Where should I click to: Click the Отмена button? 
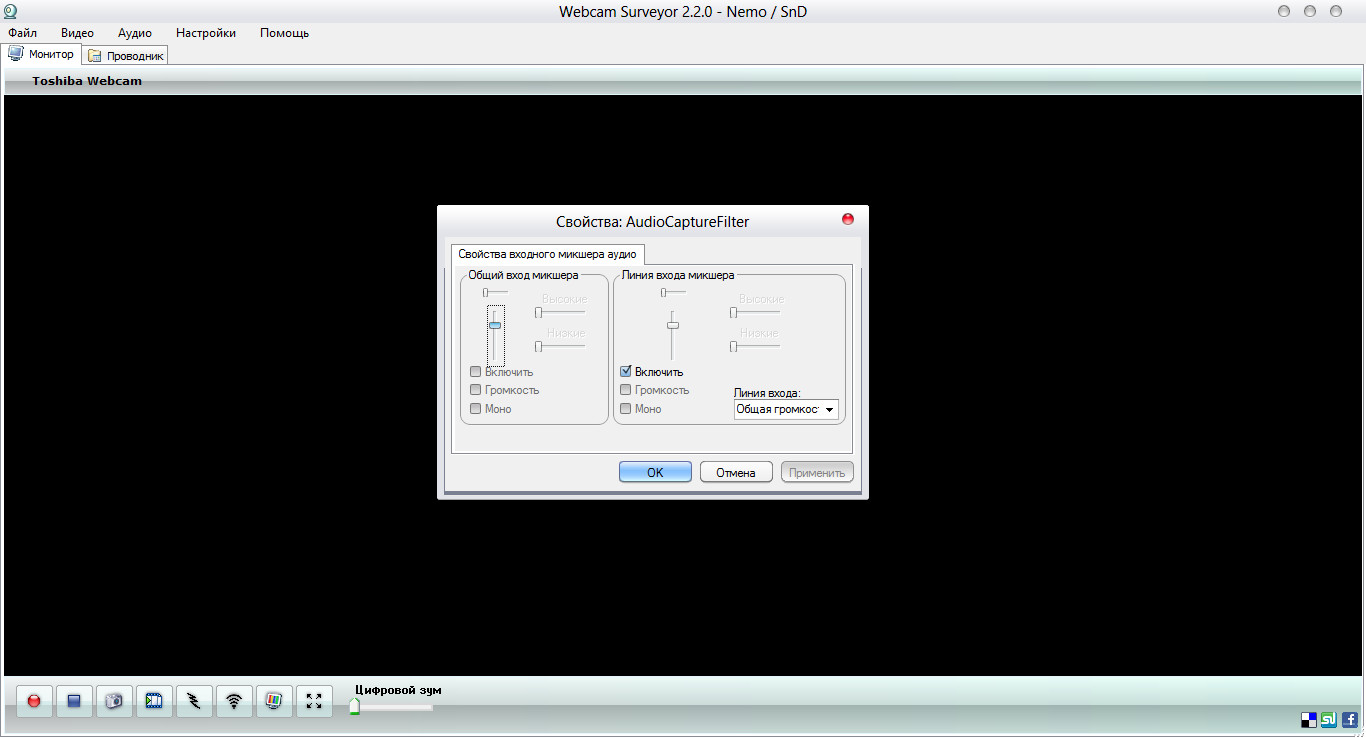735,472
